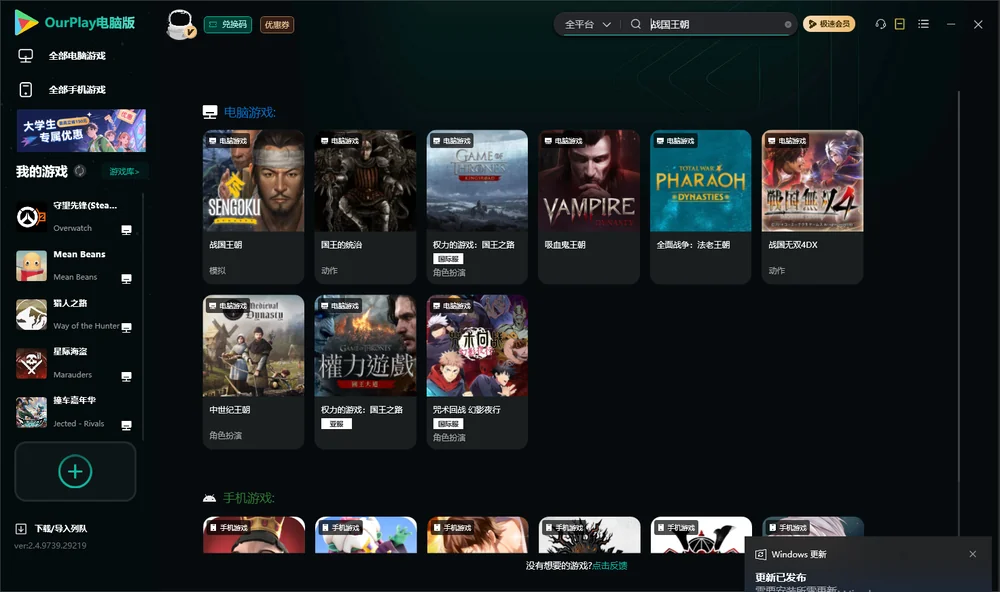This screenshot has width=1000, height=592.
Task: Click the PC icon on Mean Beans row
Action: [126, 279]
